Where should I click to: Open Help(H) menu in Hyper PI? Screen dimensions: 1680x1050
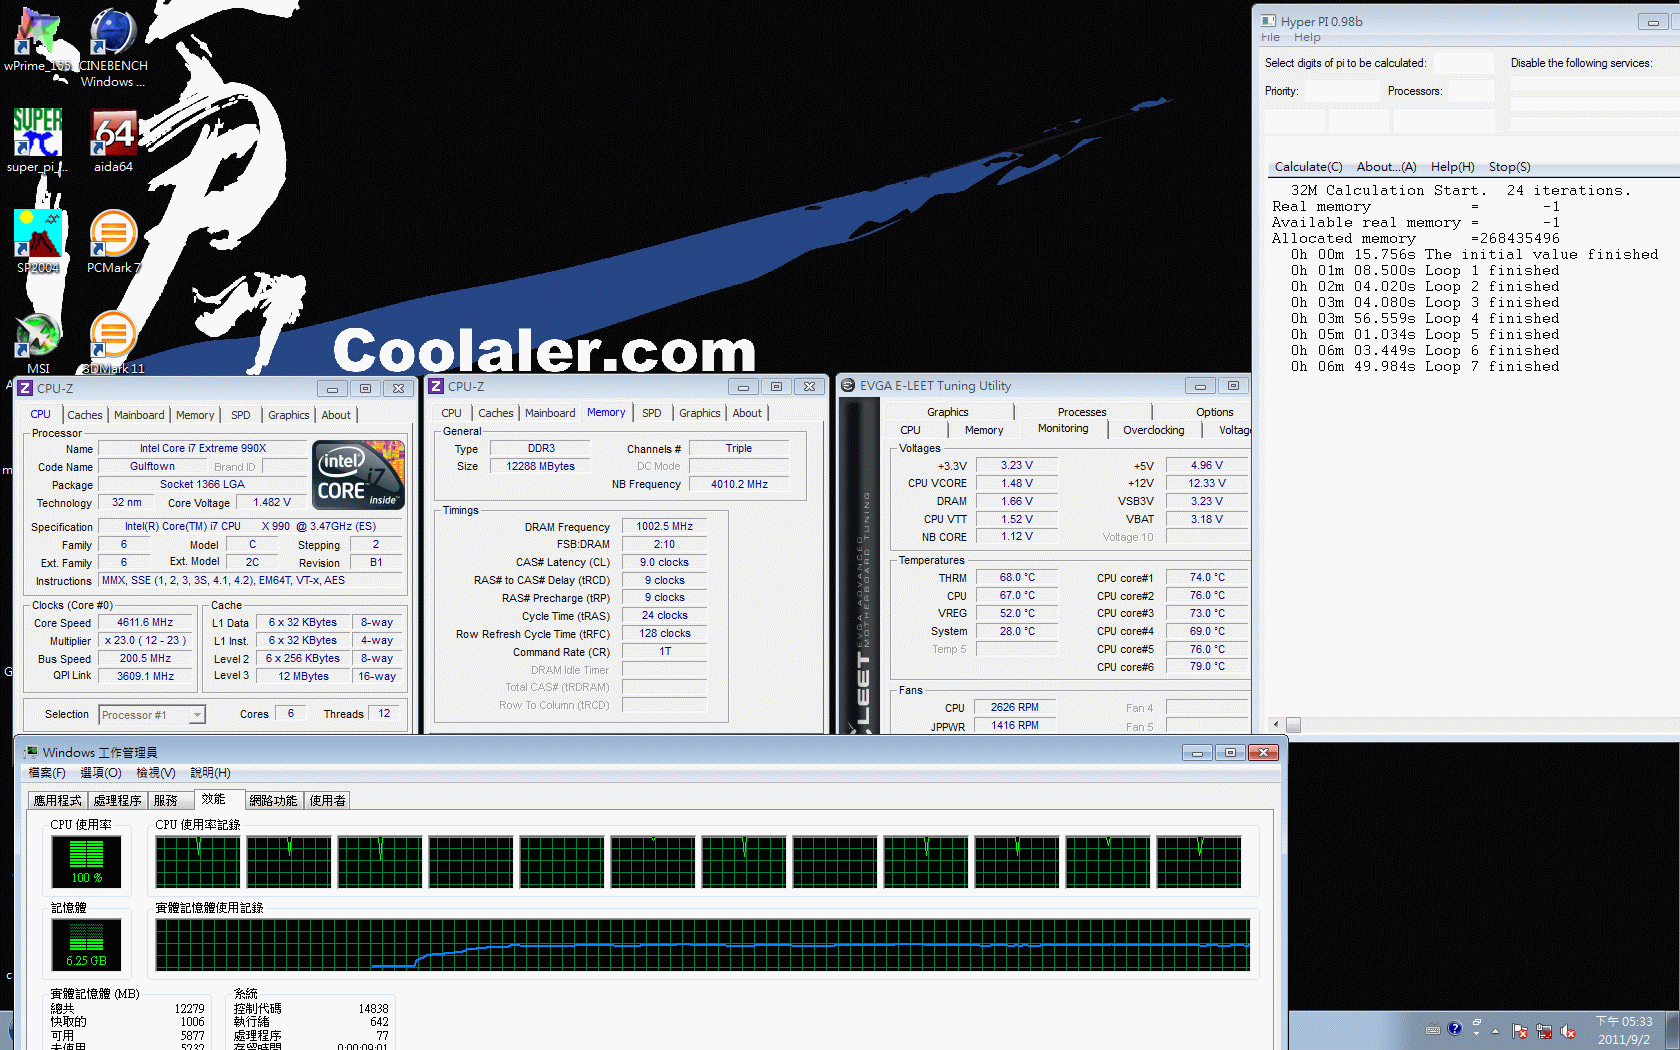pos(1452,167)
